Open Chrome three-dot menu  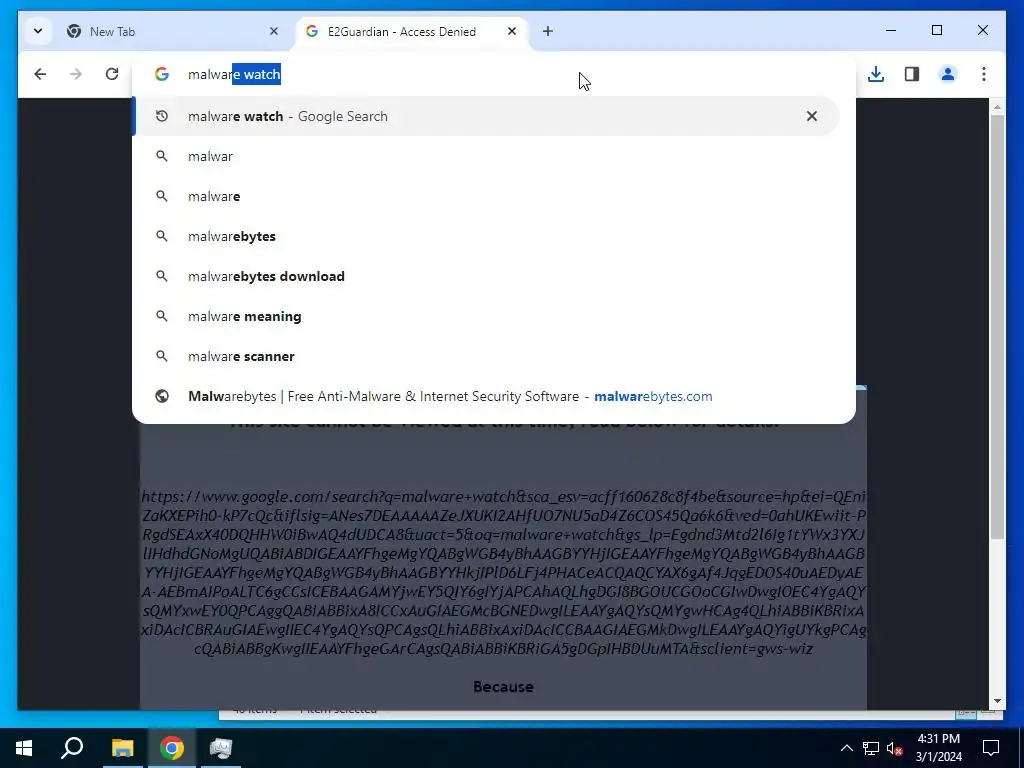[984, 74]
